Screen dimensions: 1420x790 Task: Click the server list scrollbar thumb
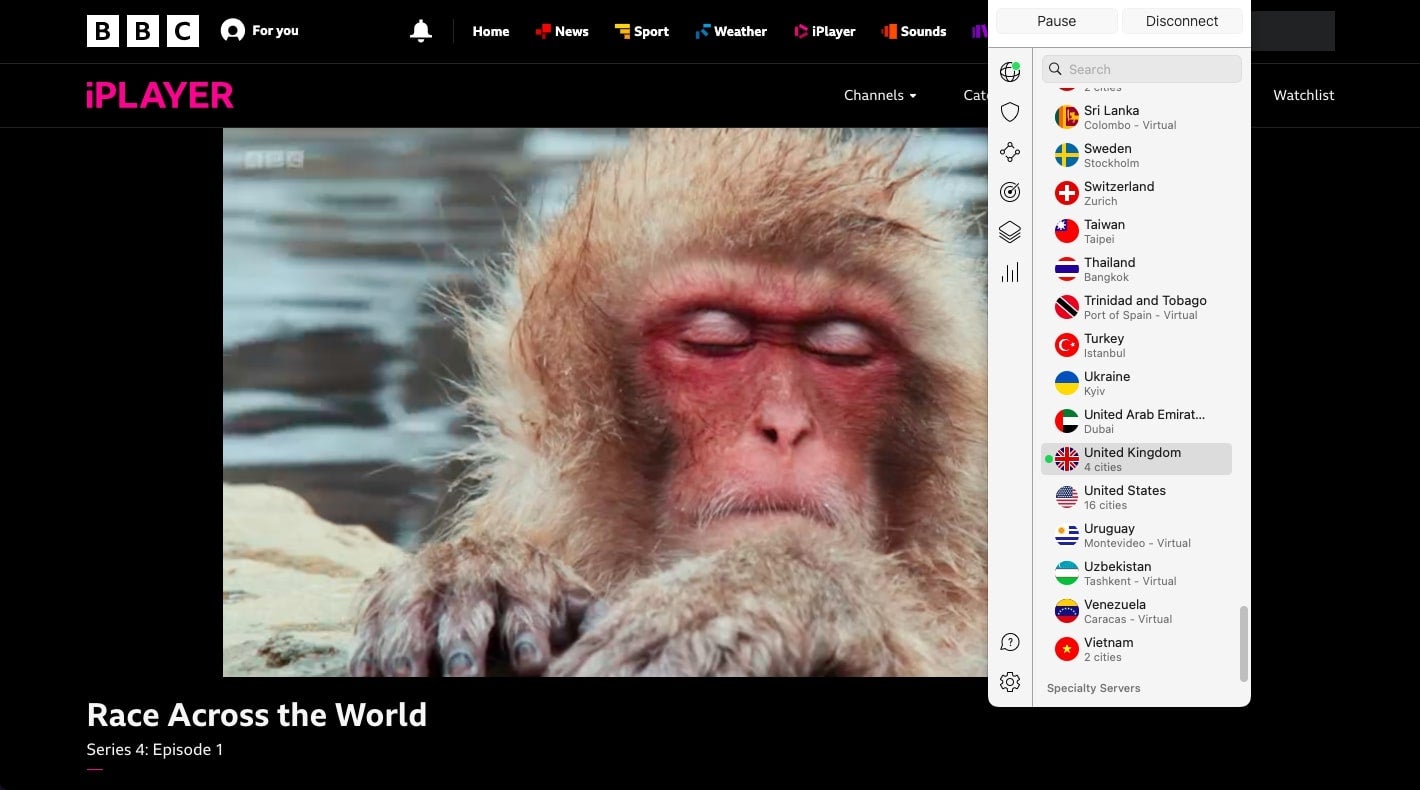tap(1244, 643)
